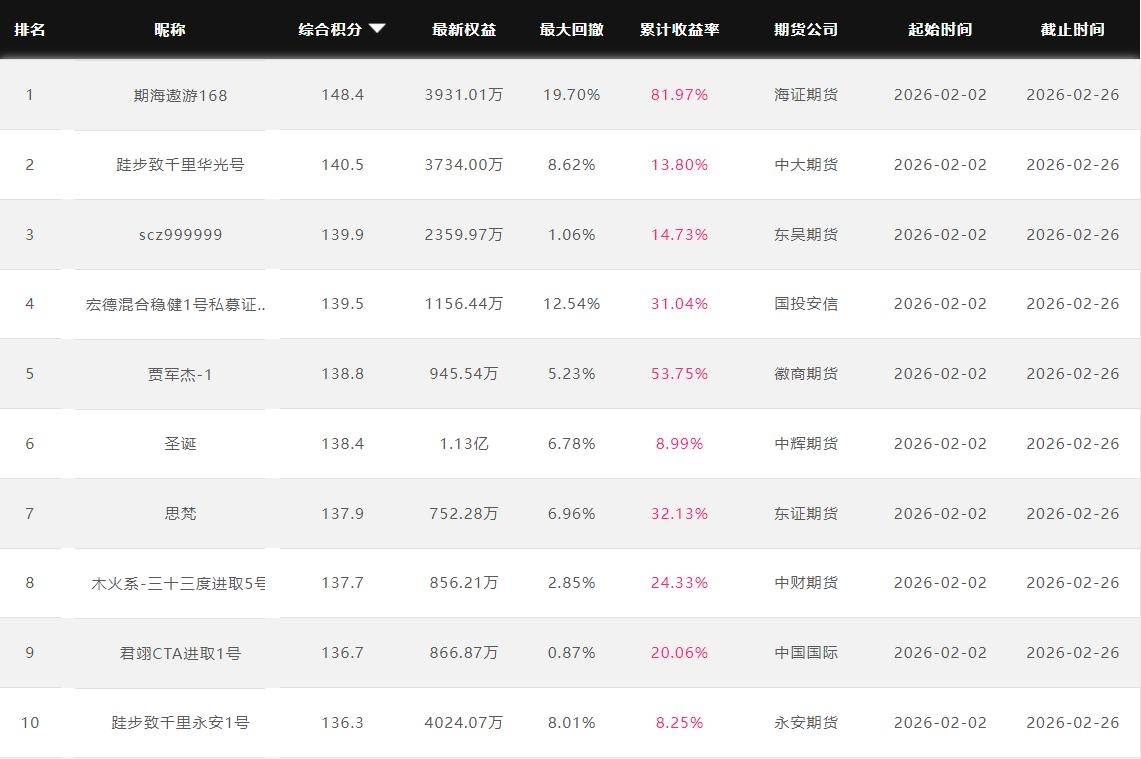Screen dimensions: 1141x759
Task: Open the 圣诞 trader profile
Action: [180, 444]
